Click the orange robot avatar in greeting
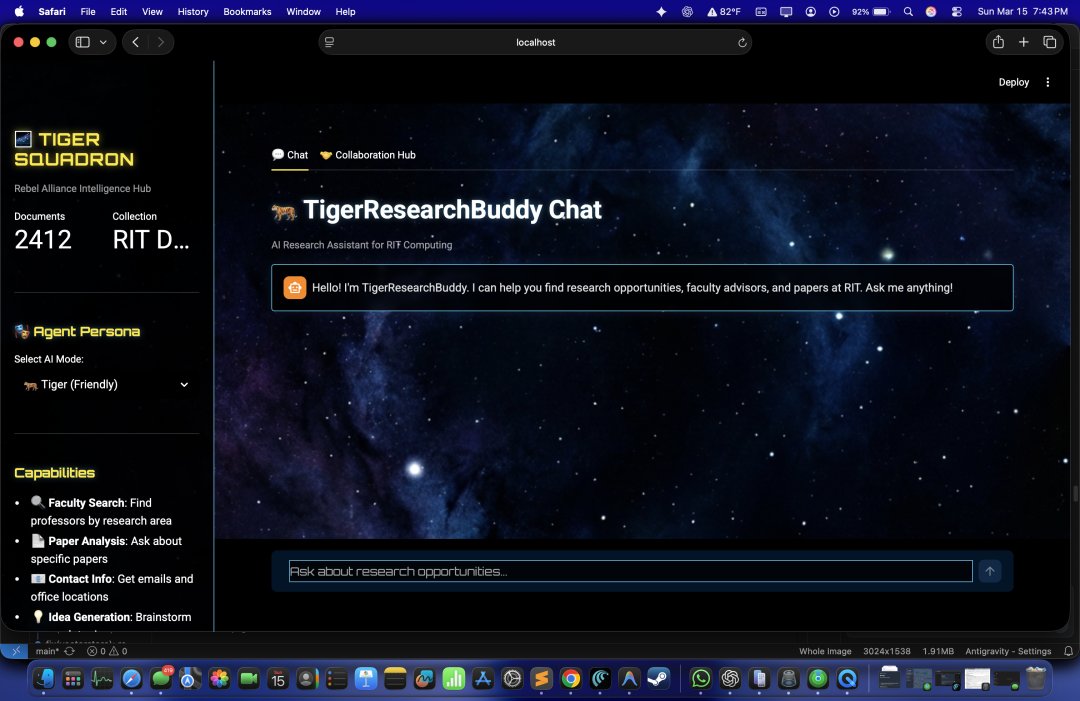1080x701 pixels. click(x=295, y=288)
